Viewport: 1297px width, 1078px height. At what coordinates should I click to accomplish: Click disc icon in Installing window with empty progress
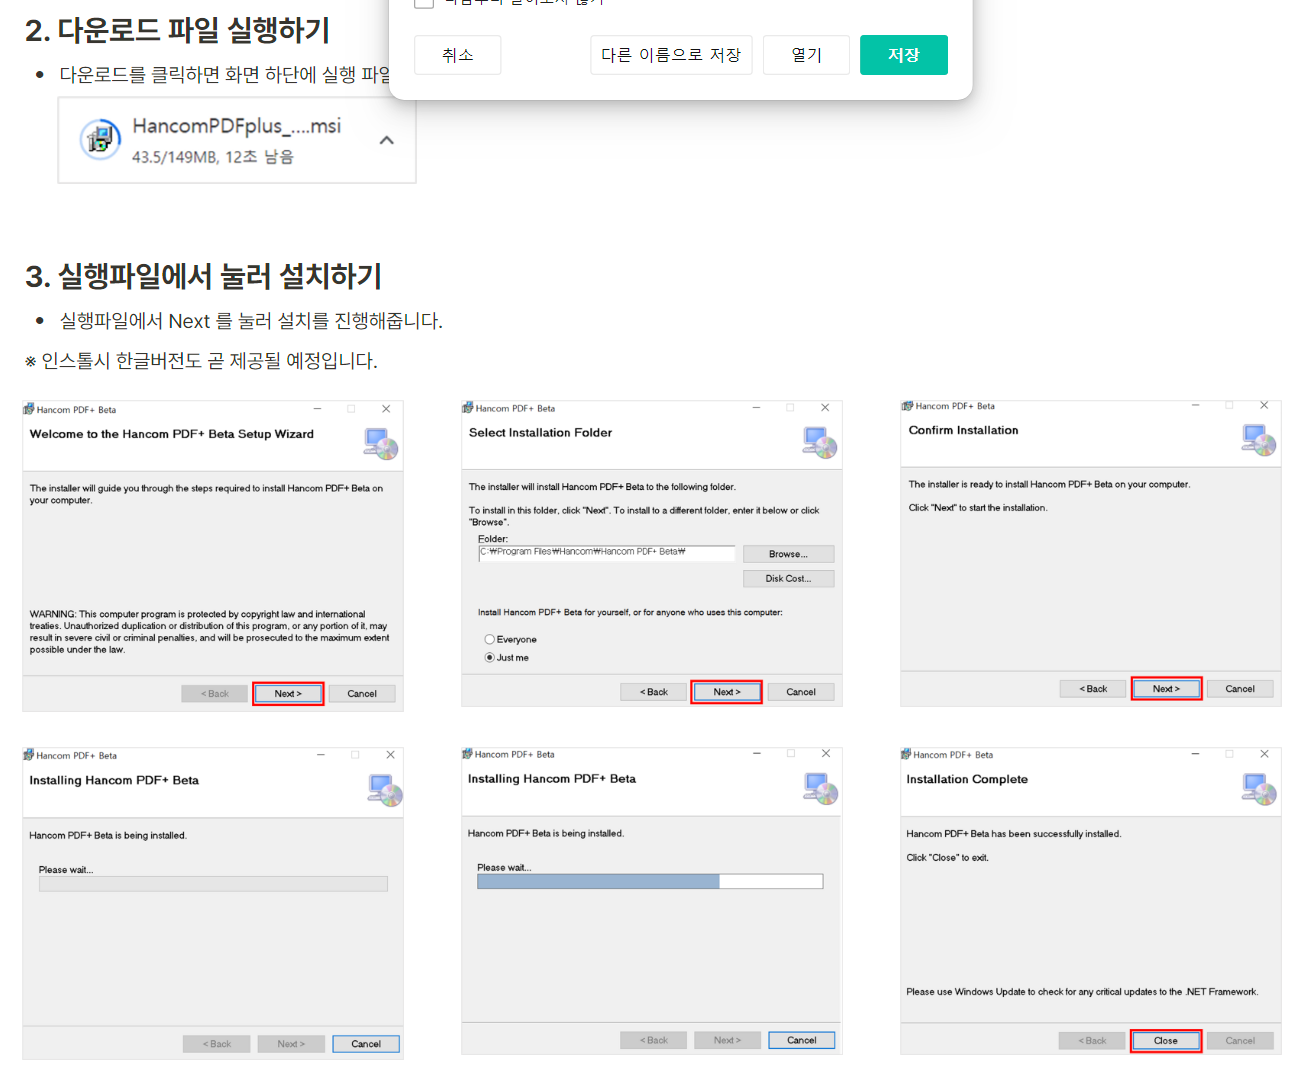coord(385,790)
